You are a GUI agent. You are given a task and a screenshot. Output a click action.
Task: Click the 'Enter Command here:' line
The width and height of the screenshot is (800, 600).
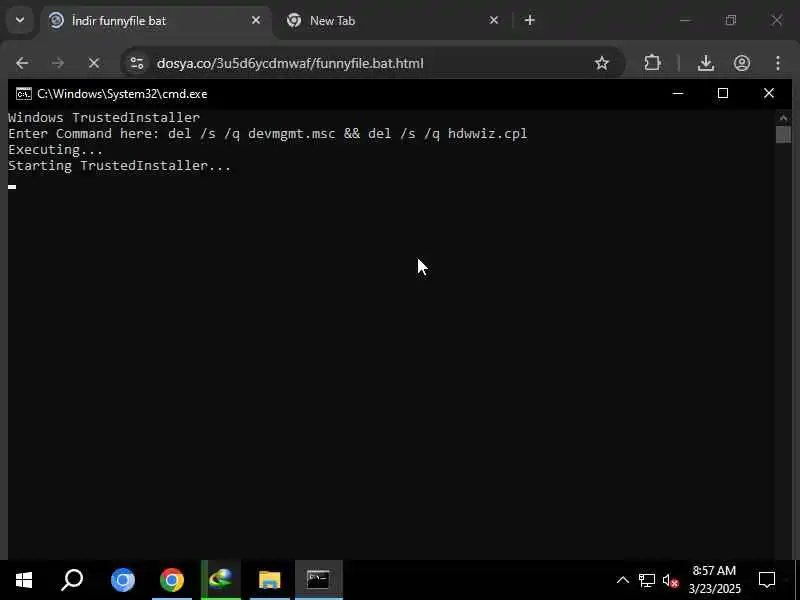[267, 134]
